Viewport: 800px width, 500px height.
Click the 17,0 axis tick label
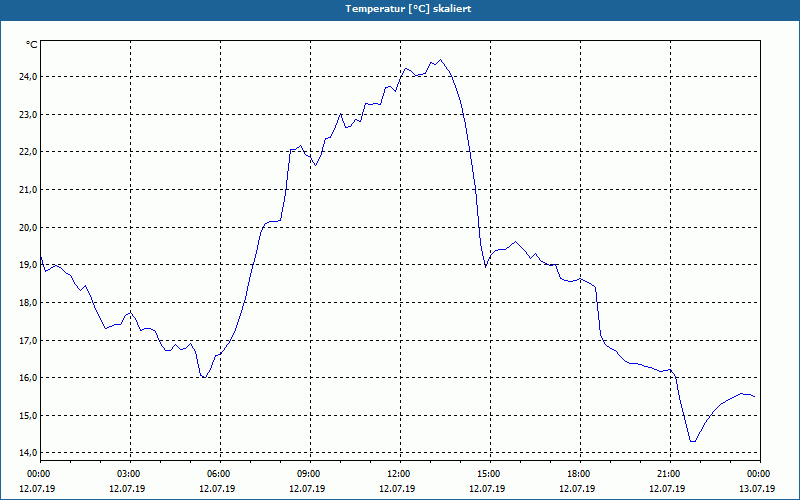point(29,340)
